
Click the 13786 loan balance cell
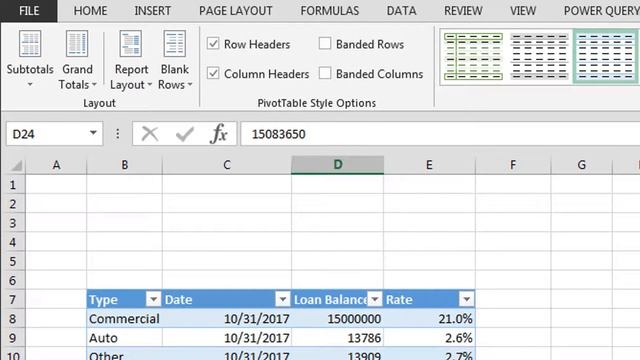click(x=338, y=338)
